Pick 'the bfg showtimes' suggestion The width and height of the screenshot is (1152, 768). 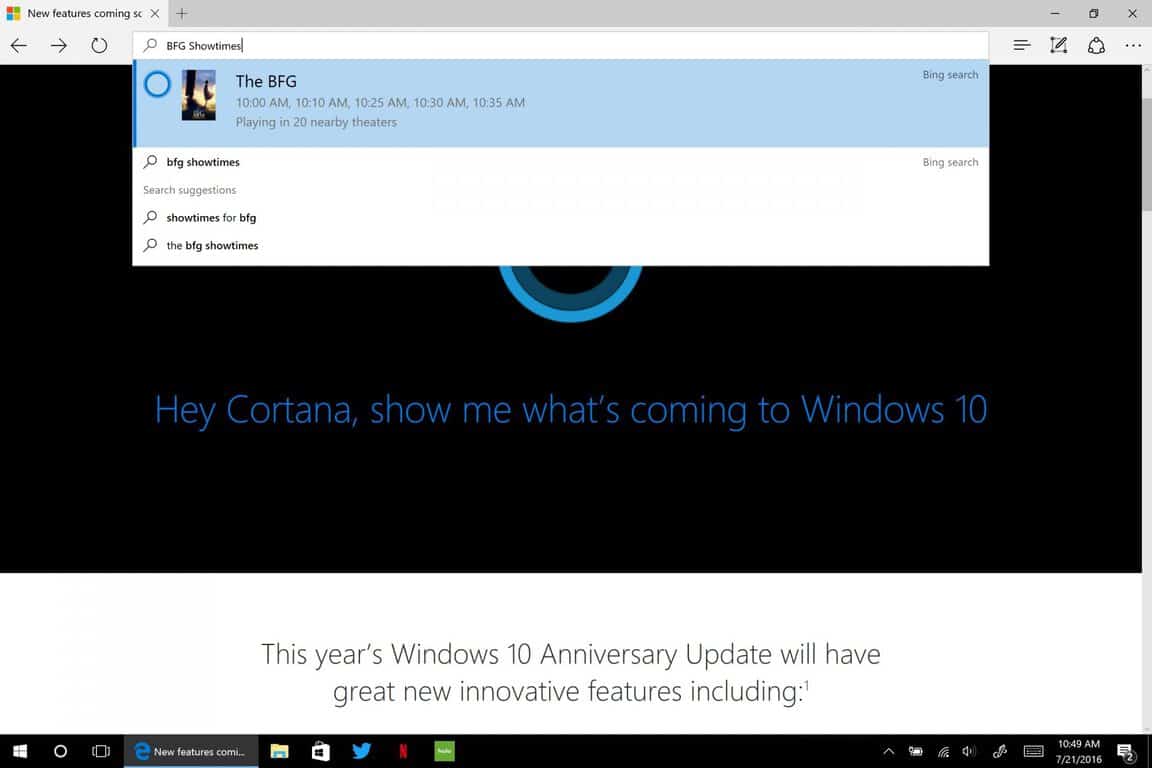click(561, 245)
